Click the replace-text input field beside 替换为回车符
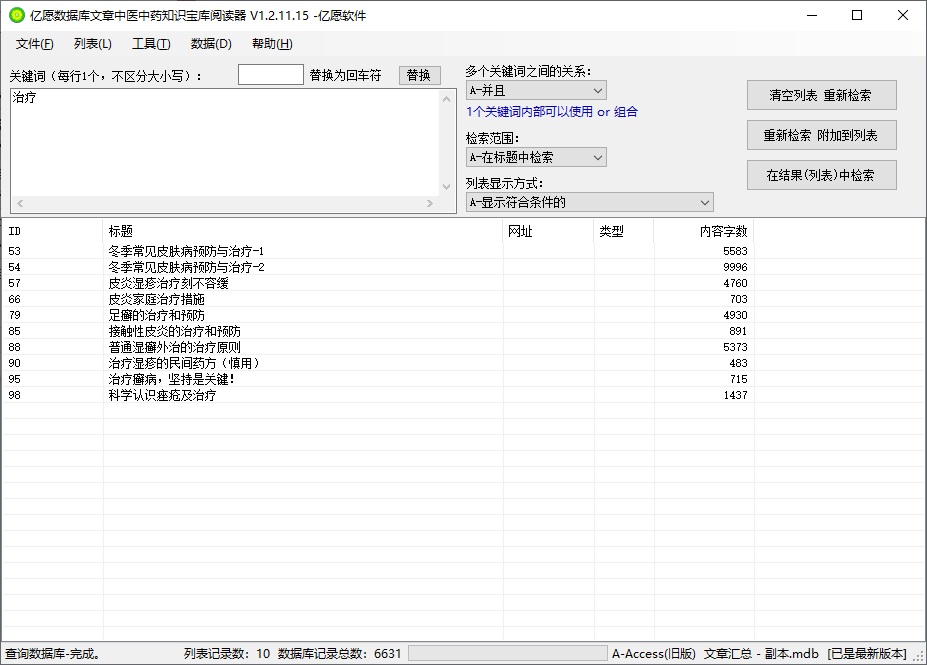This screenshot has height=665, width=927. [x=270, y=75]
